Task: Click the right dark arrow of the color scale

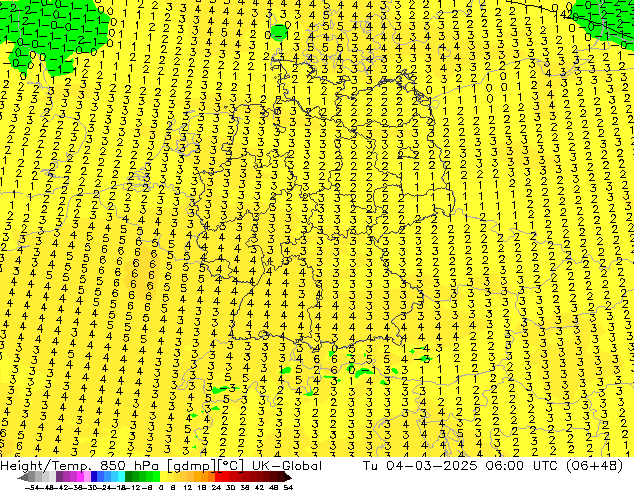Action: (288, 477)
